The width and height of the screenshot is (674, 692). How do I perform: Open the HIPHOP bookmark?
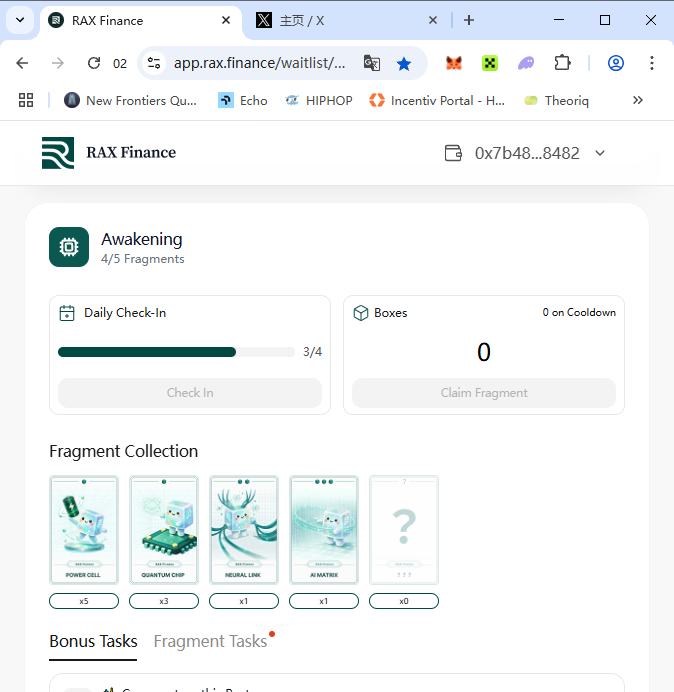click(x=319, y=101)
